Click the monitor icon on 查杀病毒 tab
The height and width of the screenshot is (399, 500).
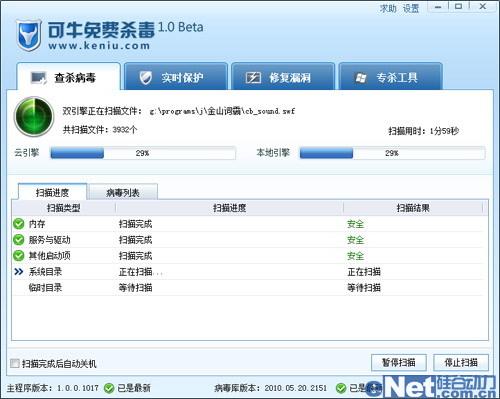[39, 78]
